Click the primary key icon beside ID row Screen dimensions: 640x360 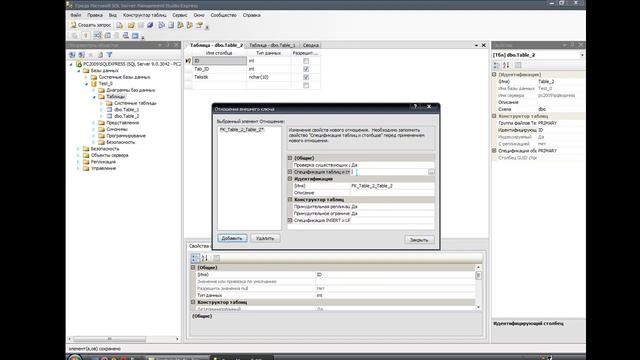pos(188,61)
